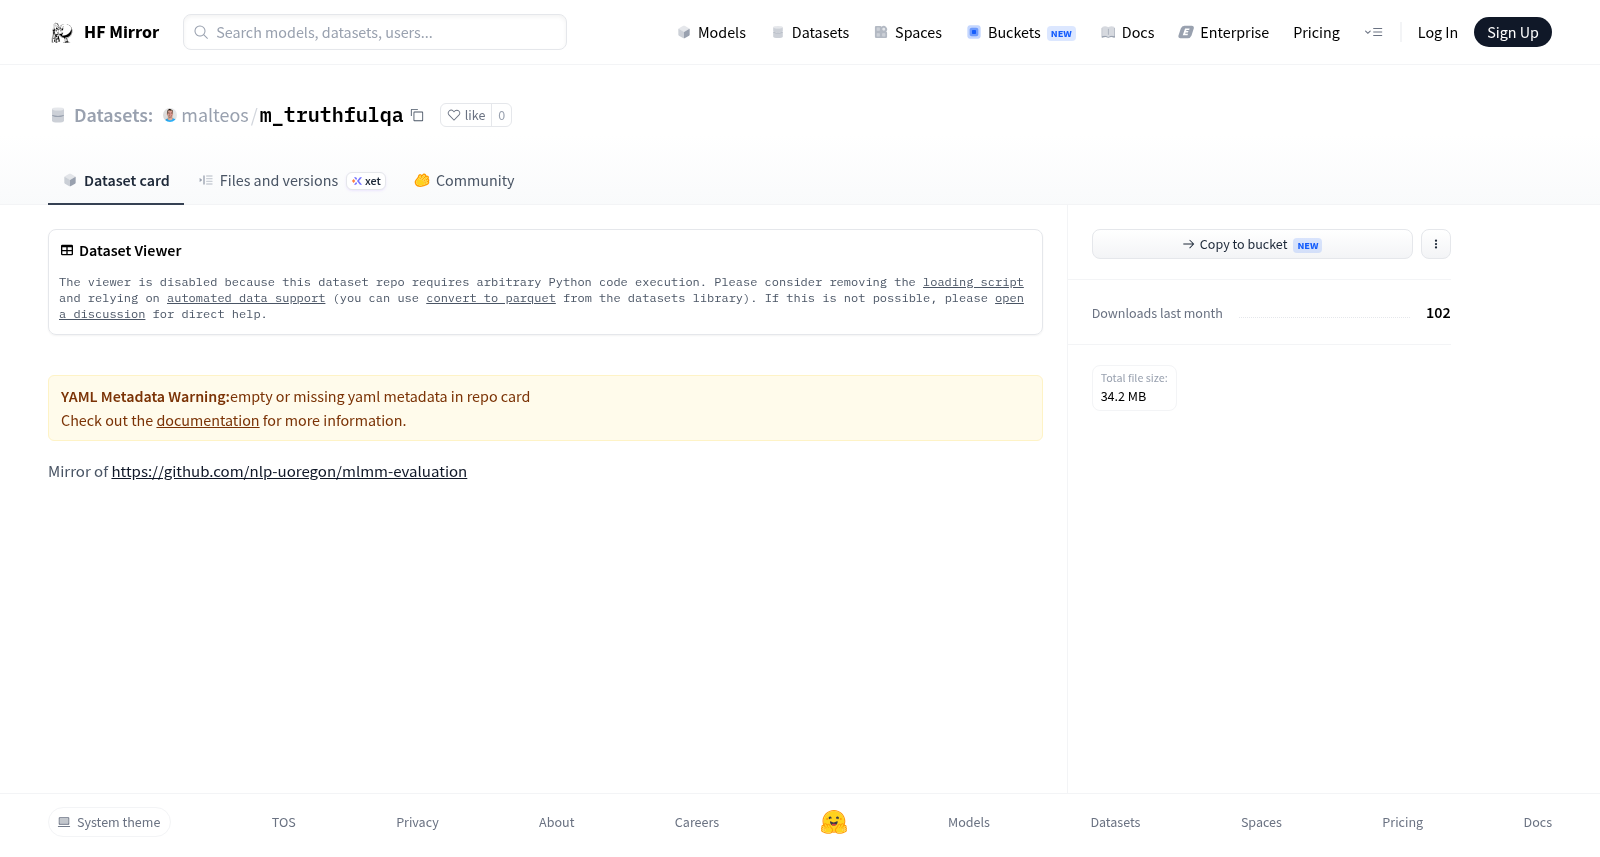The width and height of the screenshot is (1600, 857).
Task: Open Spaces in top navigation
Action: pos(908,33)
